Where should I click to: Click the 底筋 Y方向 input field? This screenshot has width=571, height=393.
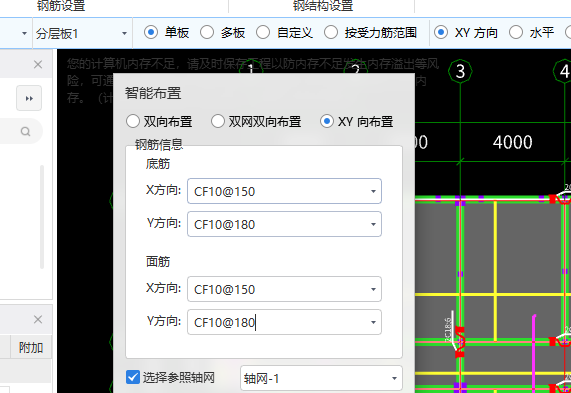pos(284,224)
